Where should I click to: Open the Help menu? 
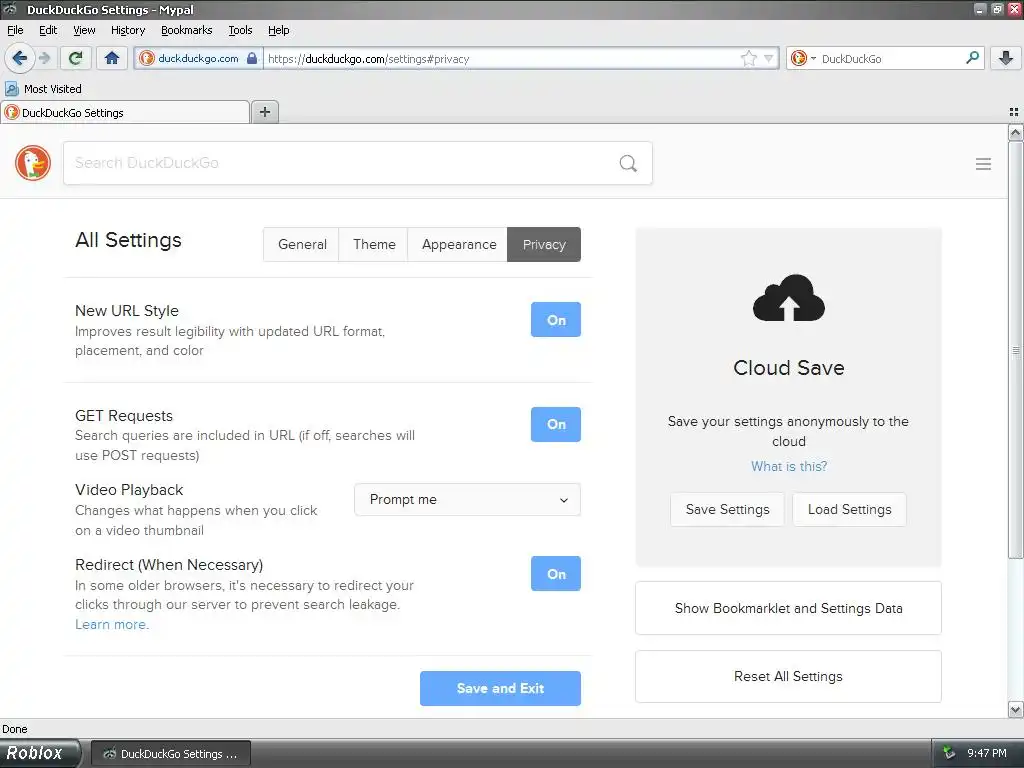pos(278,30)
